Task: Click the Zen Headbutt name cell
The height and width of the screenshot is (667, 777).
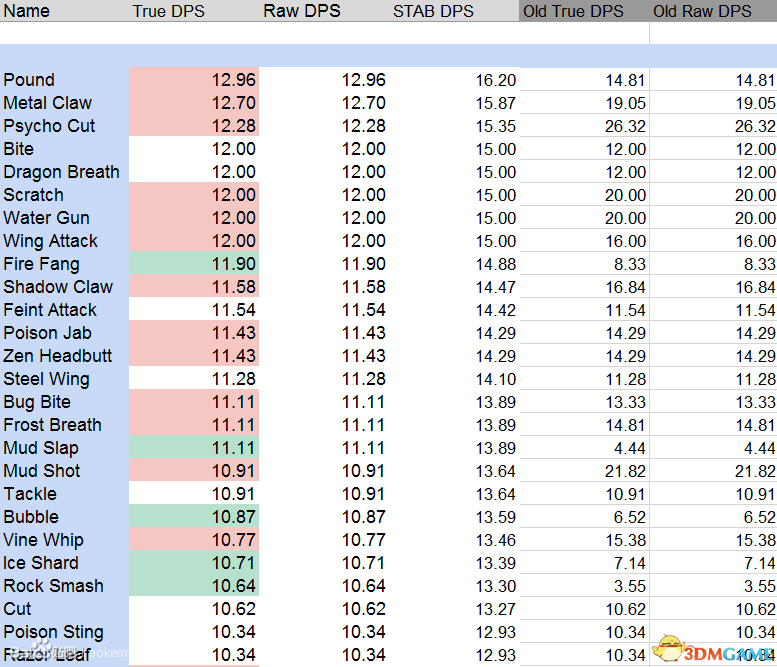Action: [58, 356]
